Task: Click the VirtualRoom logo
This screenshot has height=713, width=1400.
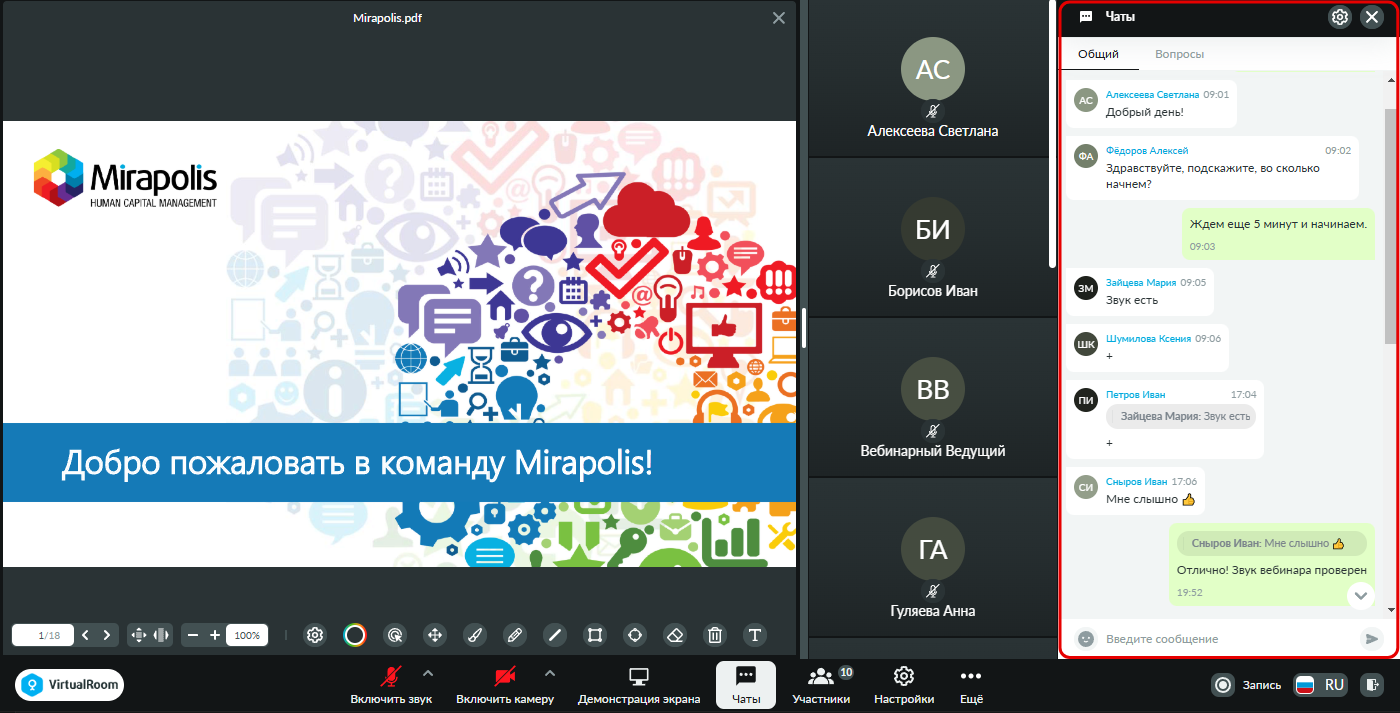Action: [70, 685]
